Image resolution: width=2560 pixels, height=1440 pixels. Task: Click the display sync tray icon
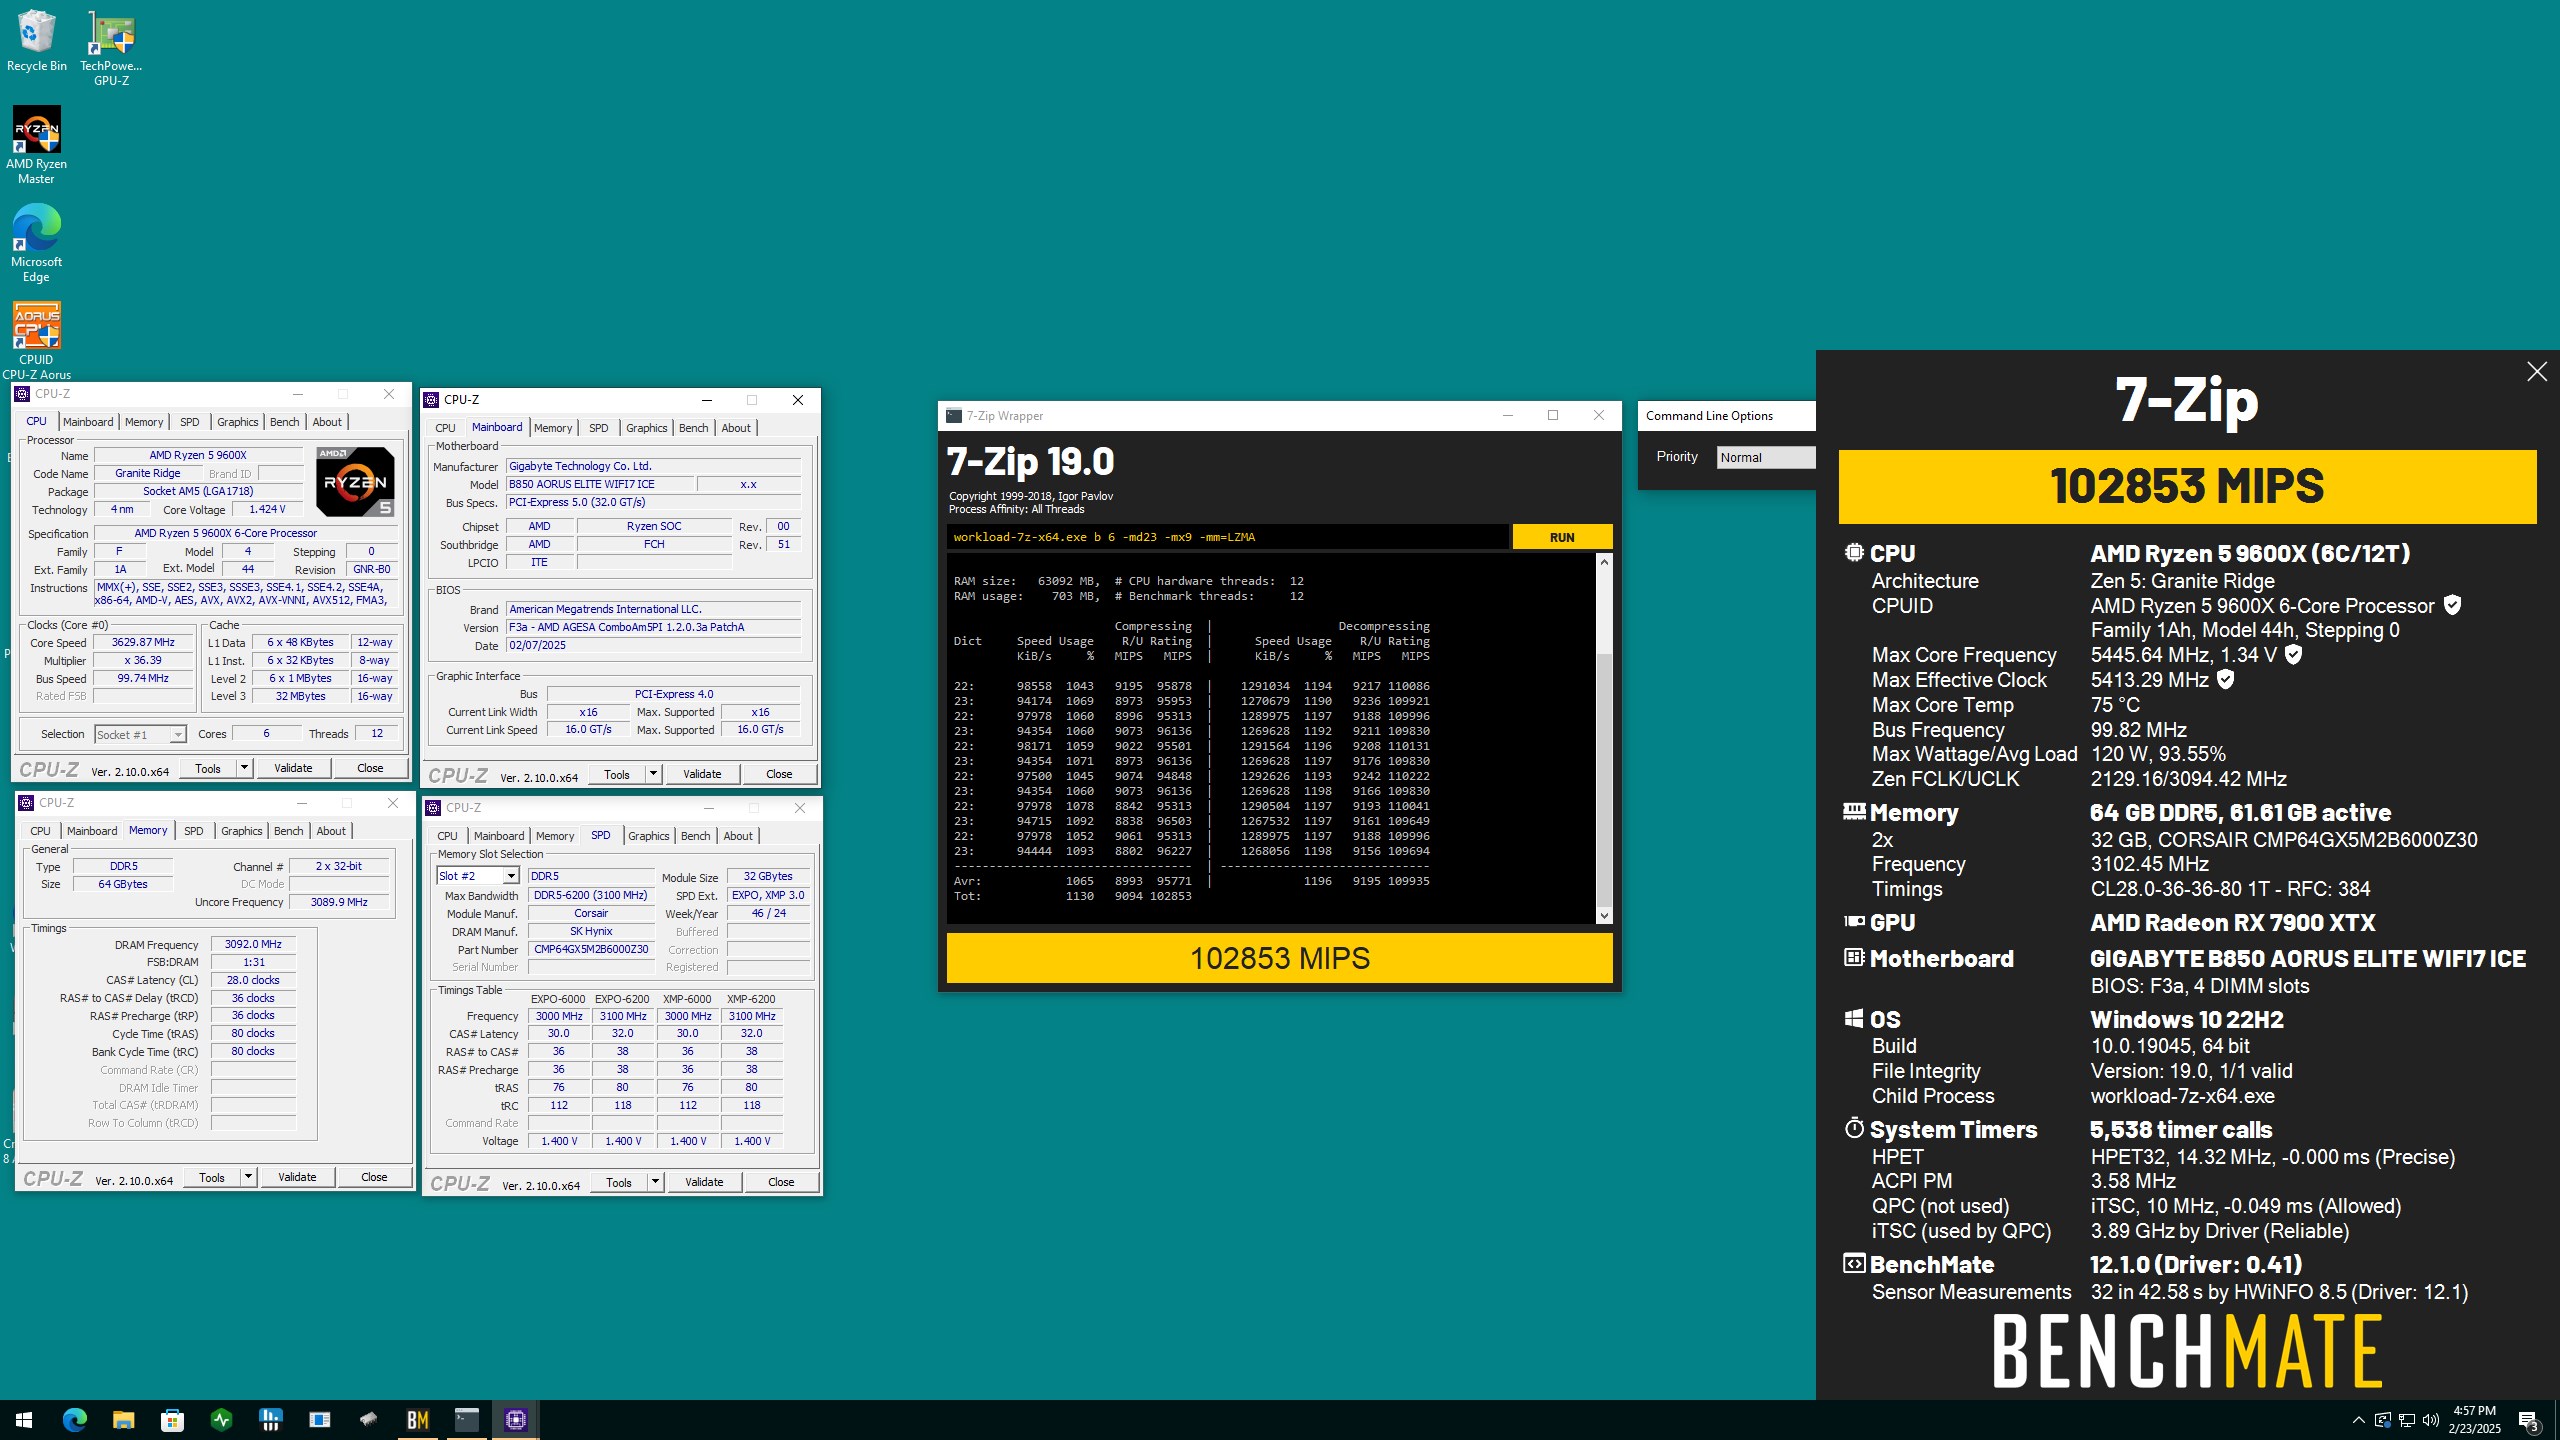(2383, 1420)
